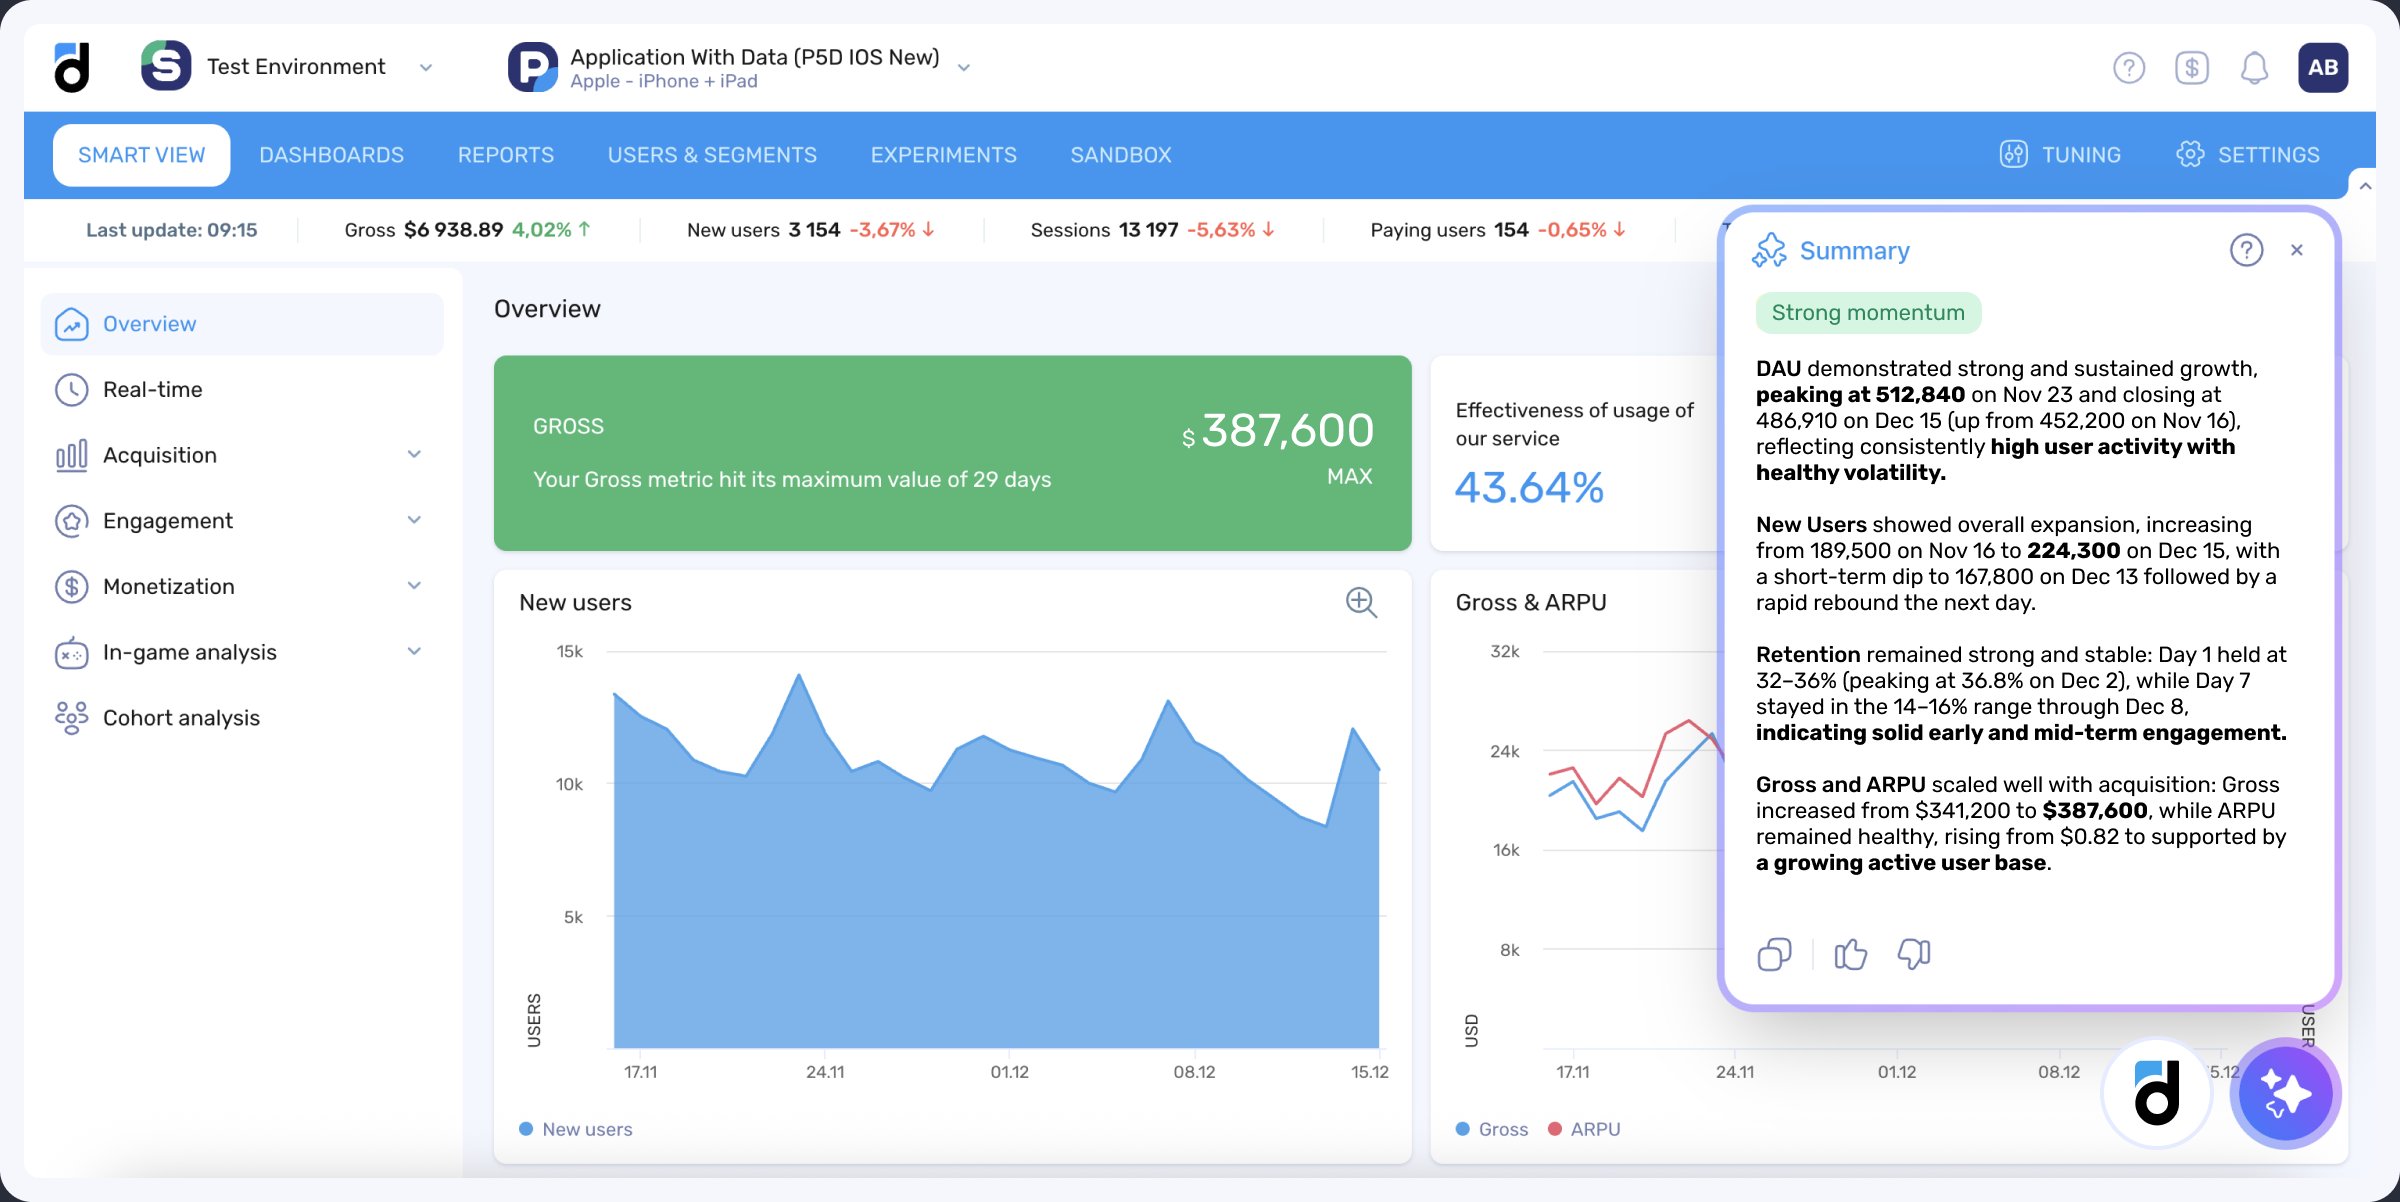Viewport: 2400px width, 1202px height.
Task: Copy the summary text
Action: coord(1774,954)
